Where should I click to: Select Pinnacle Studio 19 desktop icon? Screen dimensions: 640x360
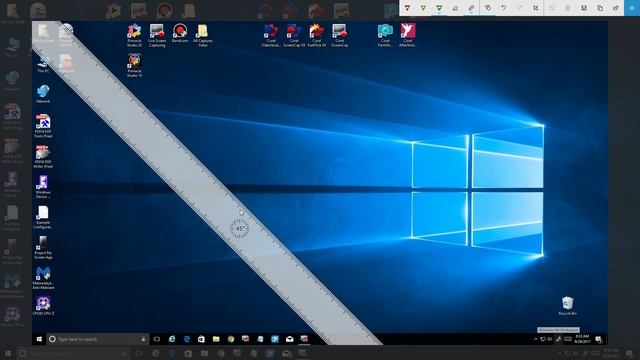[x=134, y=65]
